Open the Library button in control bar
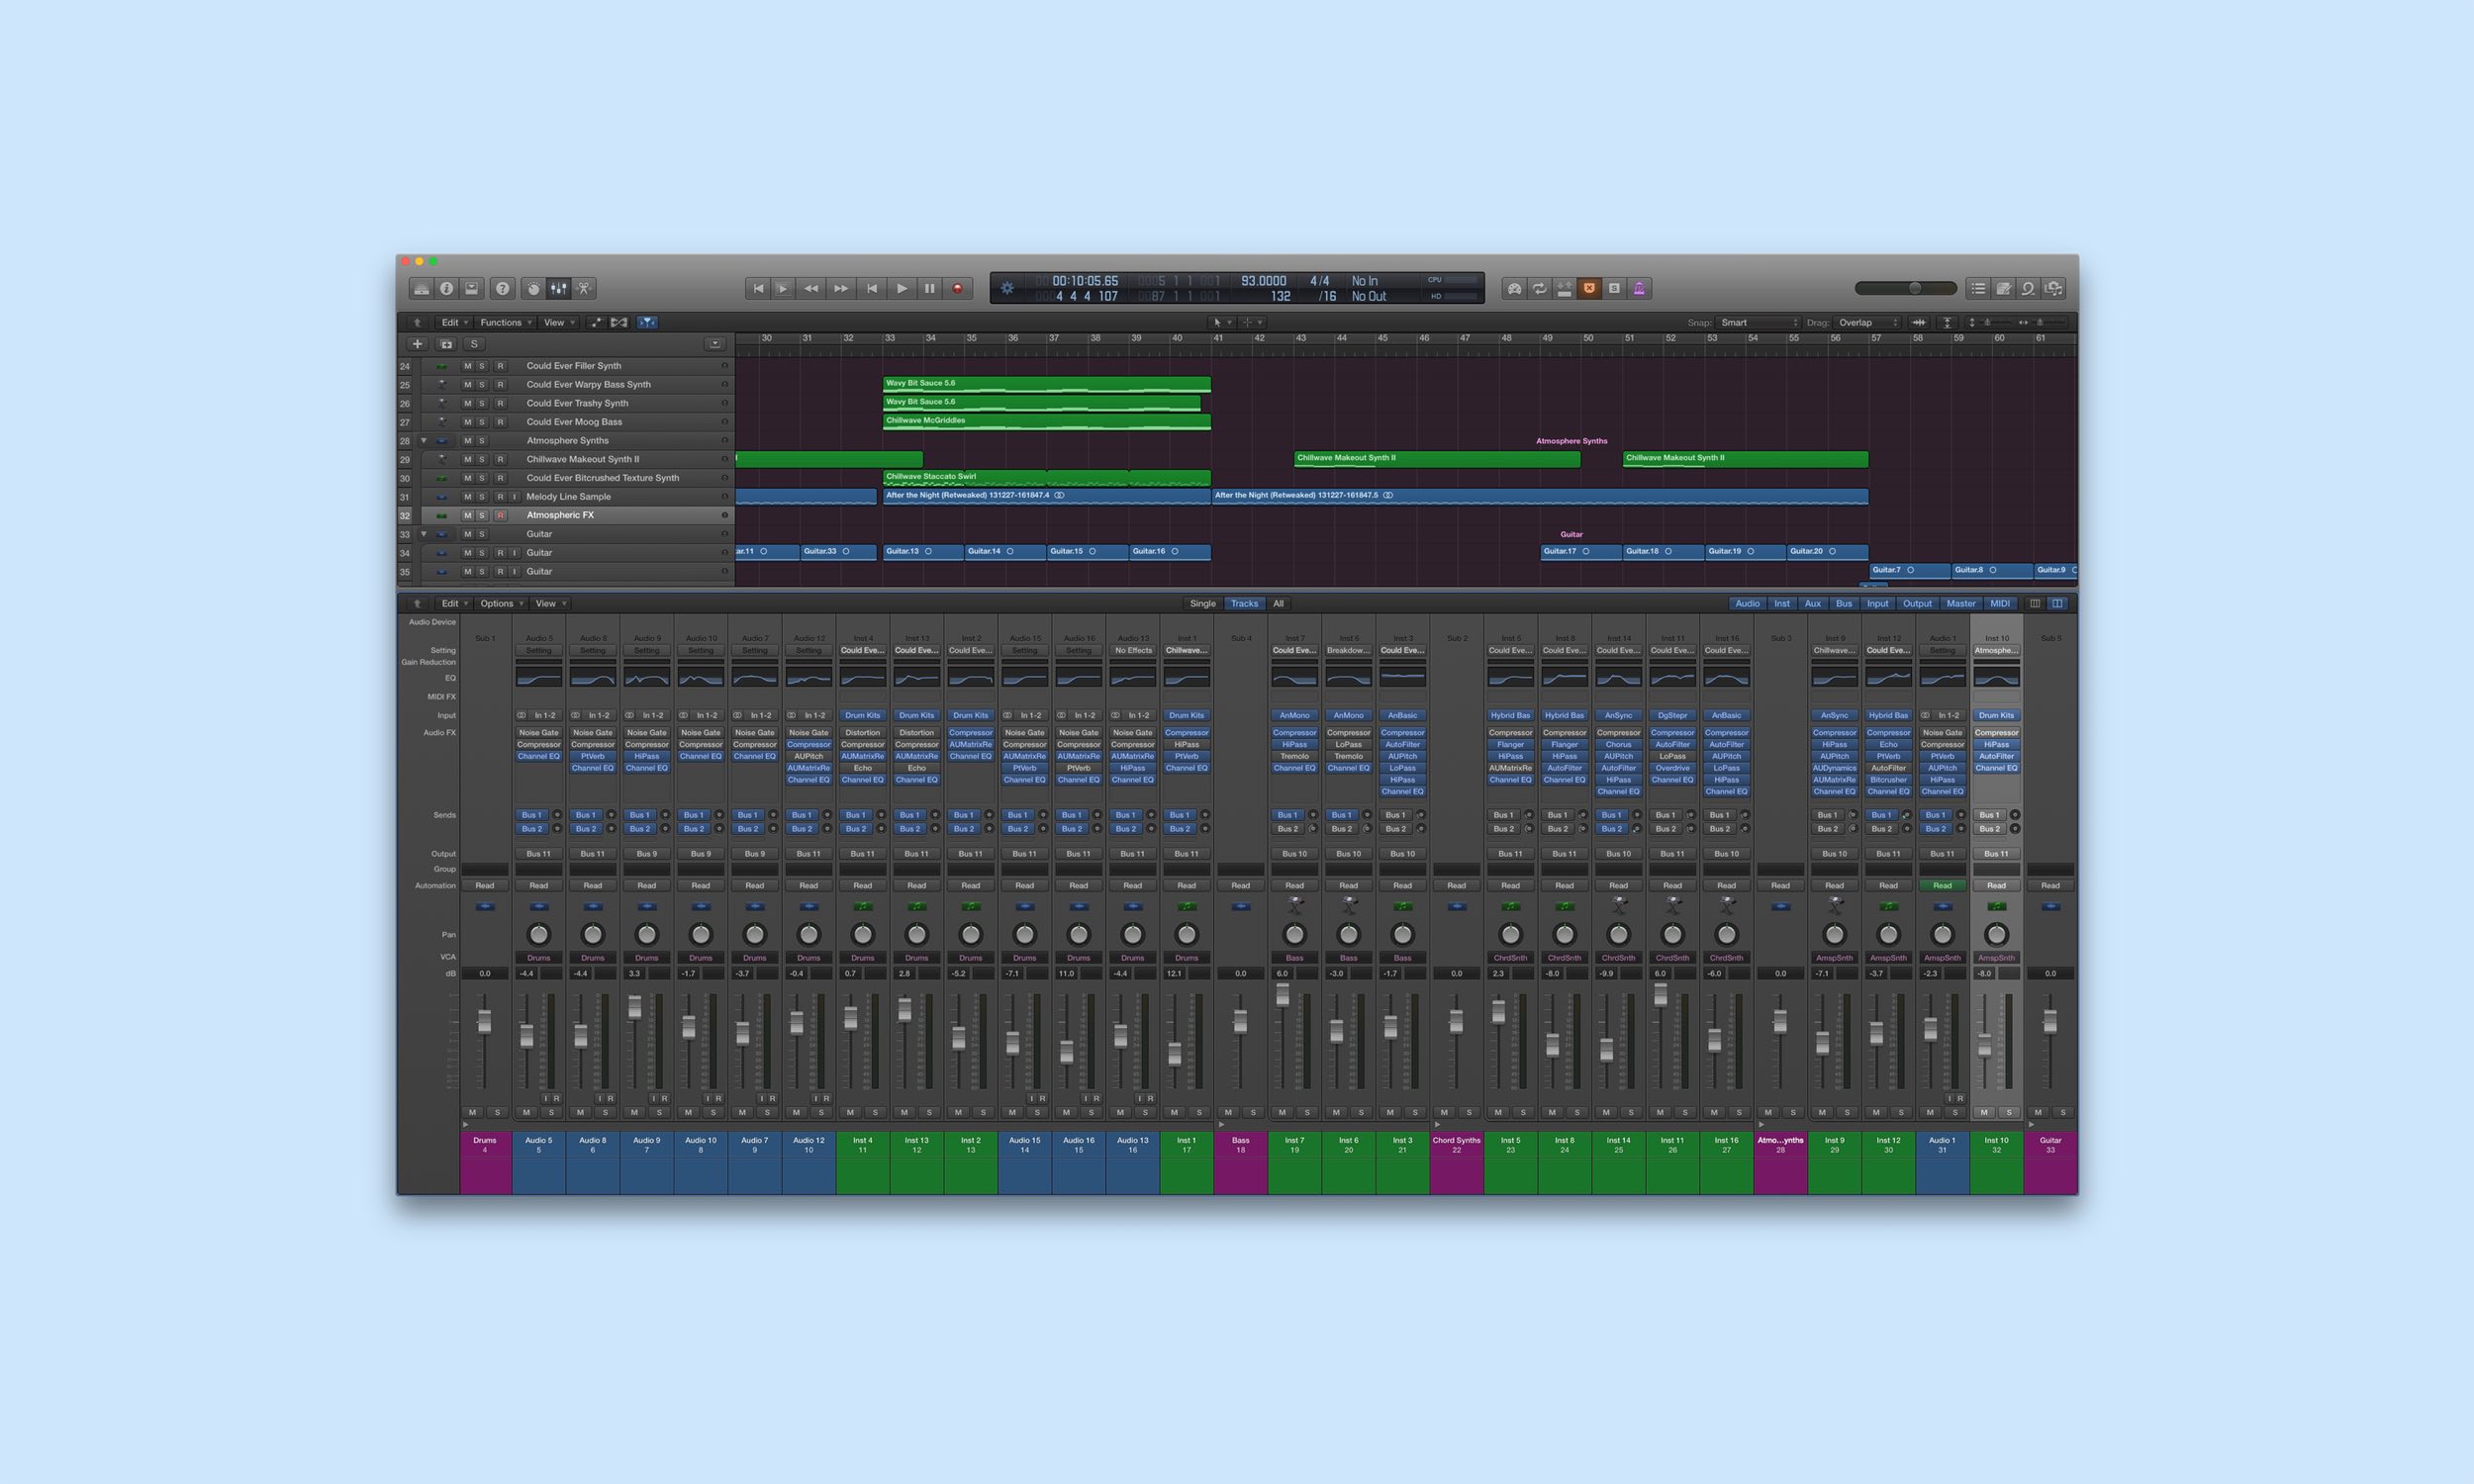The image size is (2474, 1484). coord(422,288)
